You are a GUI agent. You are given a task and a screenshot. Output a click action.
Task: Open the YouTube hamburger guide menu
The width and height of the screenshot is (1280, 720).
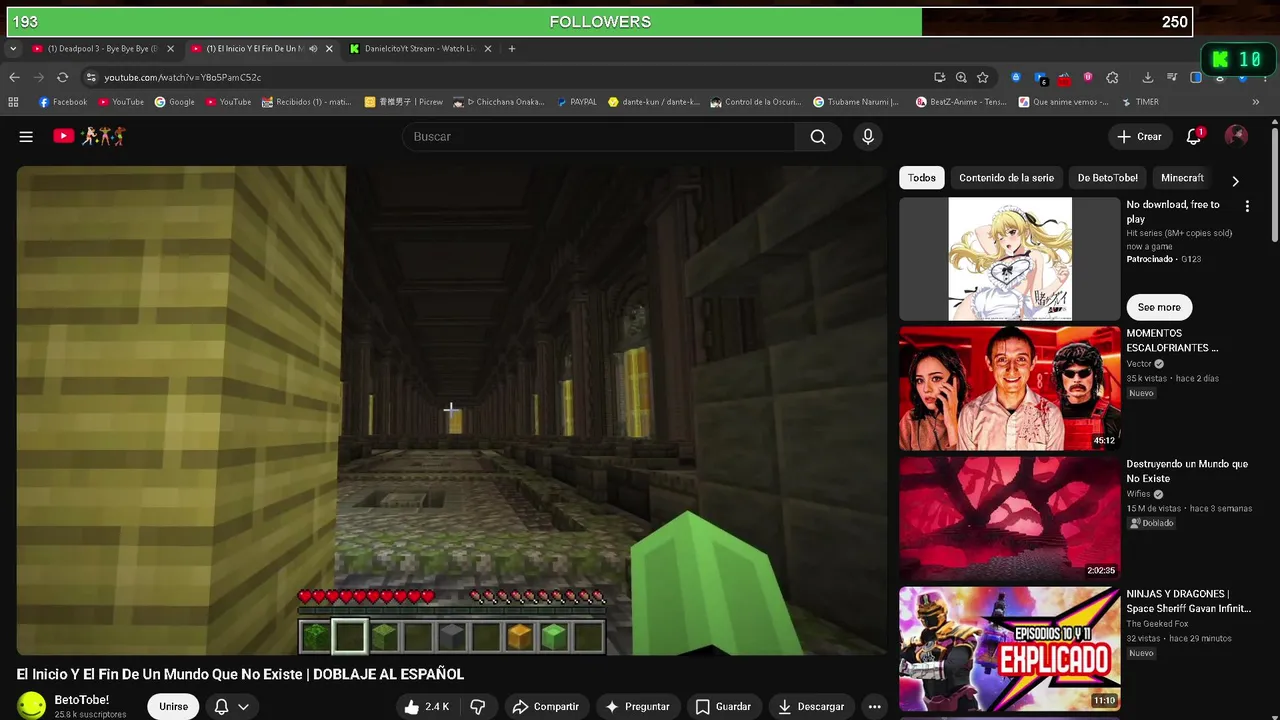[26, 137]
